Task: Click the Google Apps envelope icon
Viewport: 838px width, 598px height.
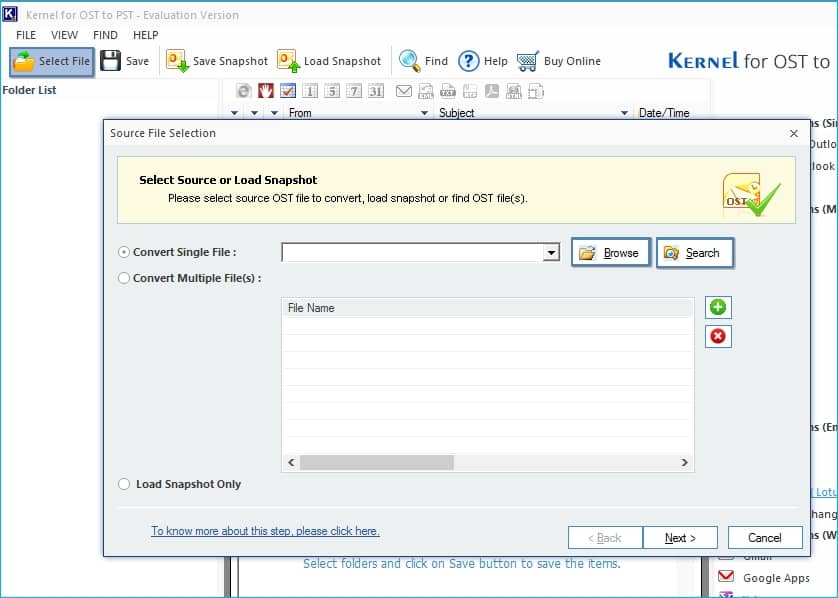Action: coord(726,576)
